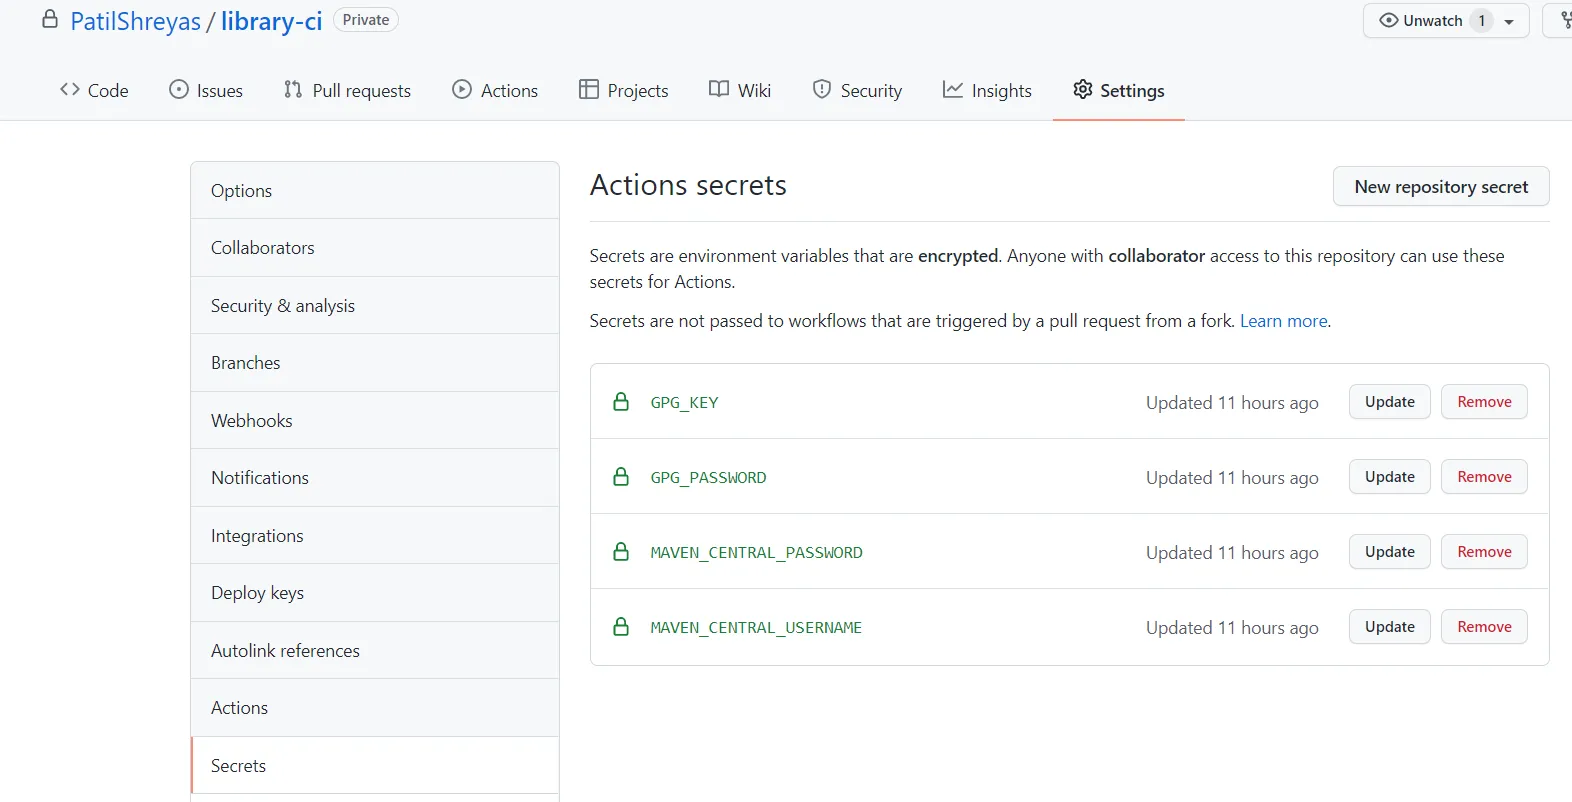Viewport: 1572px width, 802px height.
Task: Open the Code tab
Action: (x=94, y=90)
